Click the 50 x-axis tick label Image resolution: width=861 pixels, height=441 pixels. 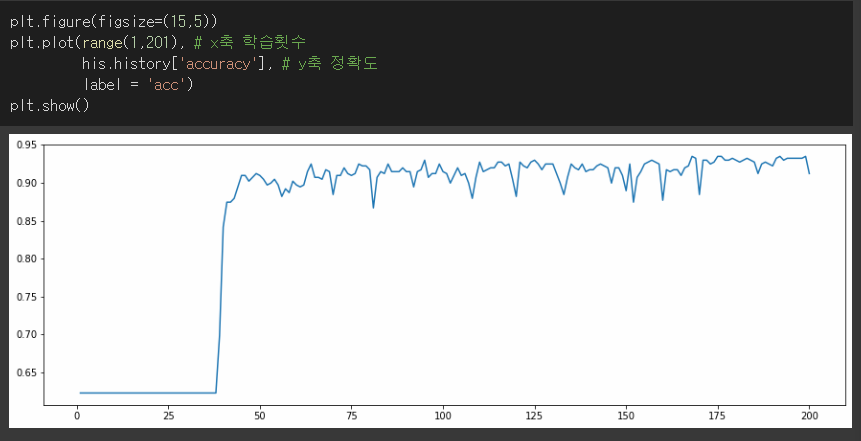(260, 416)
